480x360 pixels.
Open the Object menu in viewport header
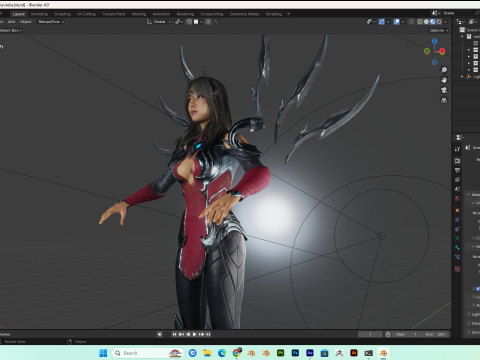25,22
